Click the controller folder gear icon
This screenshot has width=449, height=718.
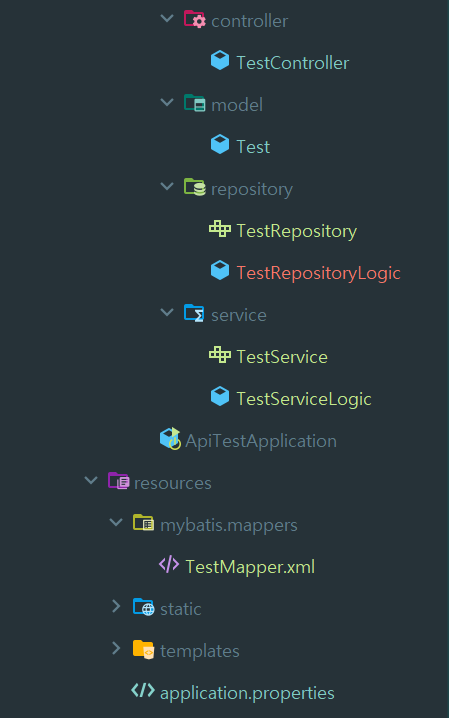[195, 20]
